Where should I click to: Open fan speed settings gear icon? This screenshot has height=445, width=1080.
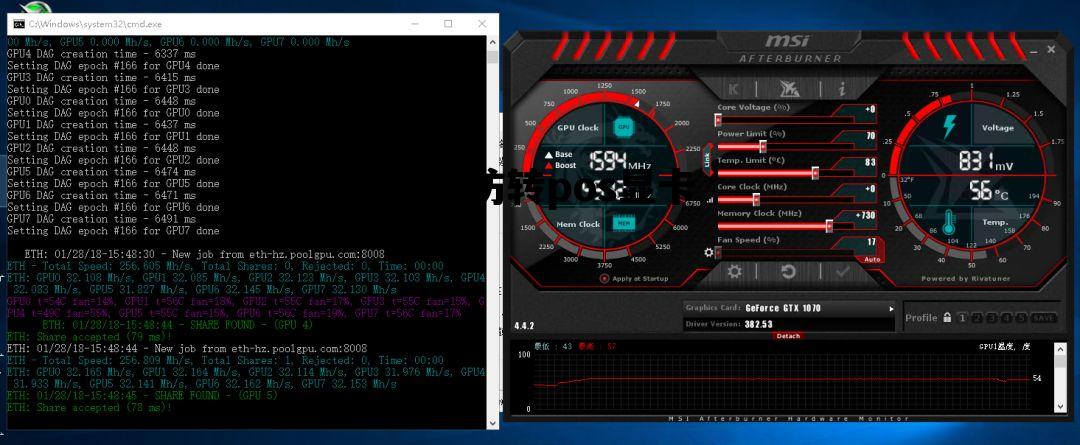pos(709,252)
